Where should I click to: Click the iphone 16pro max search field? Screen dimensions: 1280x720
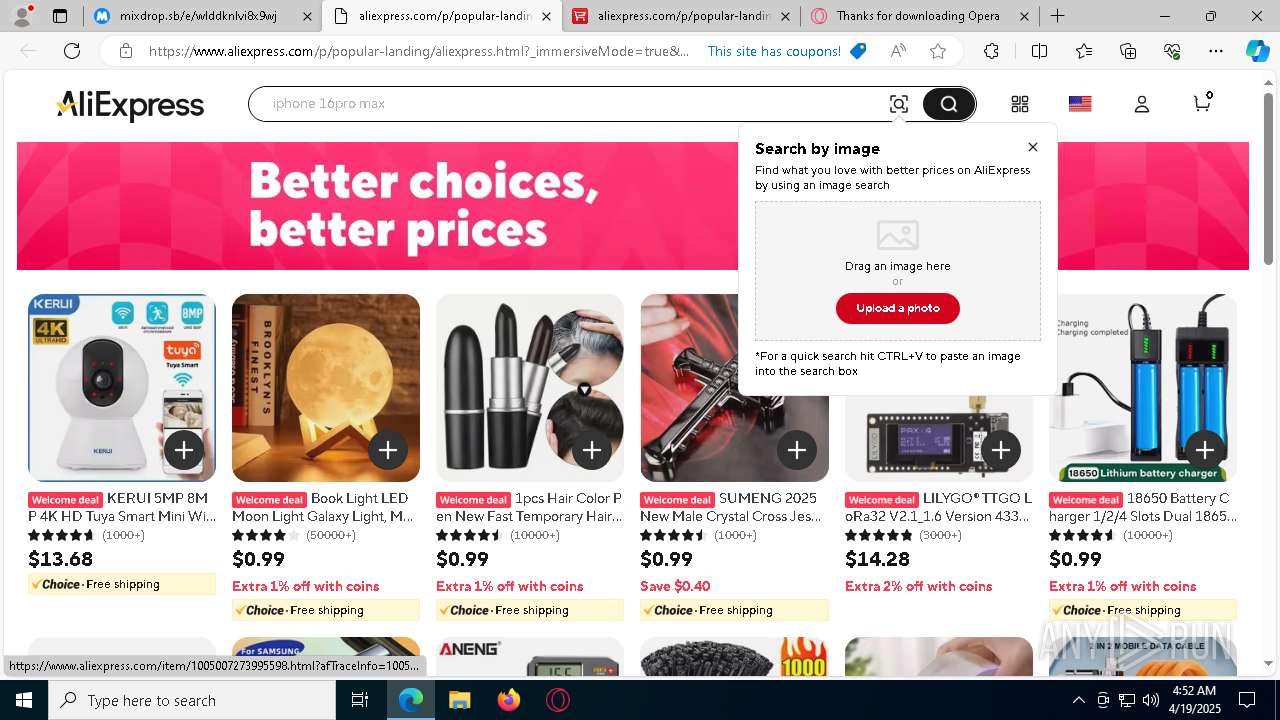[570, 104]
